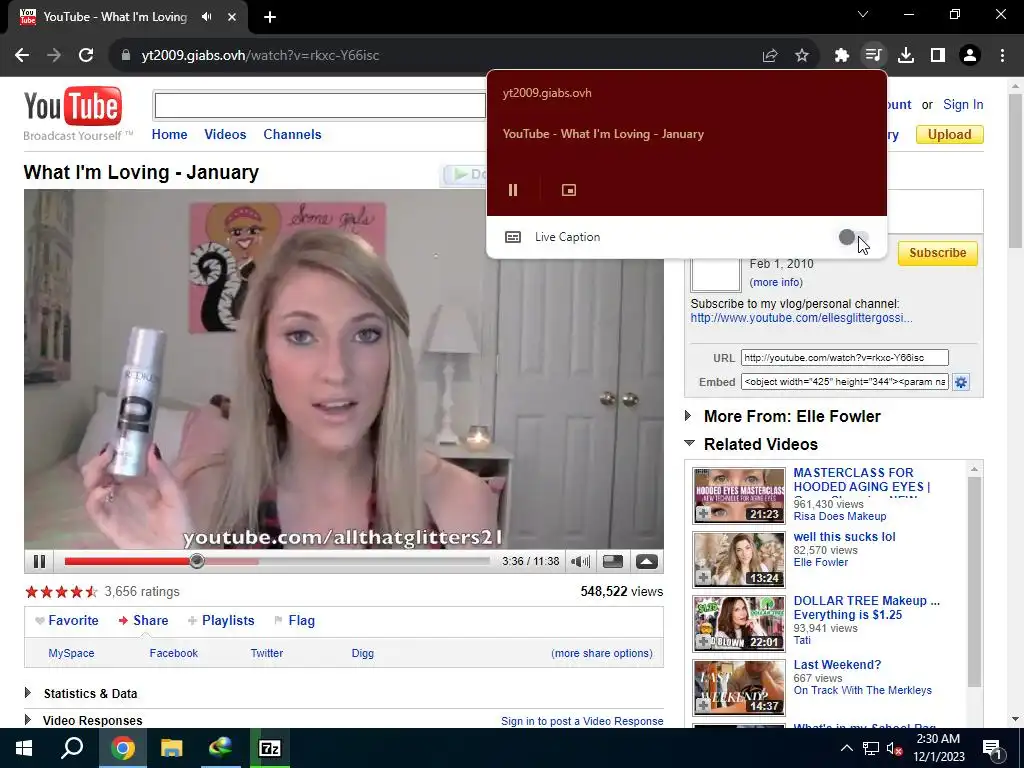Screen dimensions: 1024x768
Task: Click the yellow Upload button
Action: pos(950,135)
